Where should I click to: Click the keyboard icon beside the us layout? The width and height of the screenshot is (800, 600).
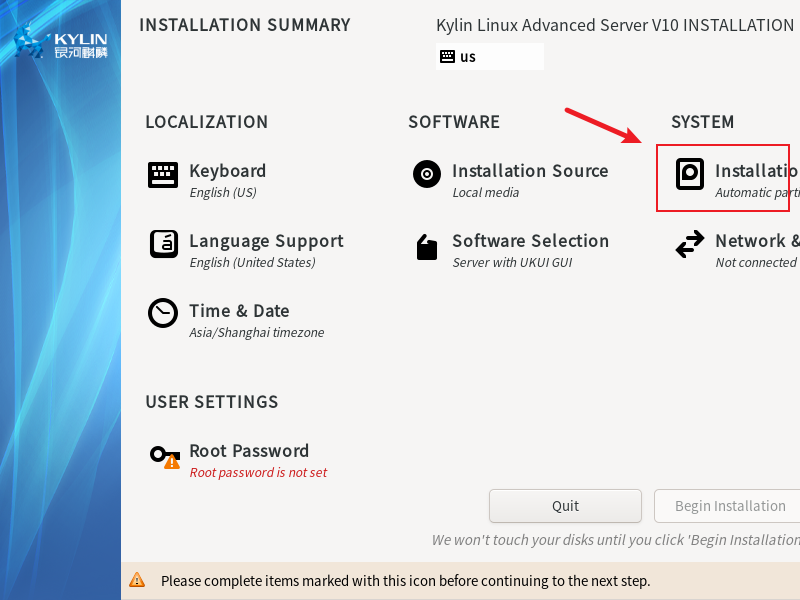[448, 57]
